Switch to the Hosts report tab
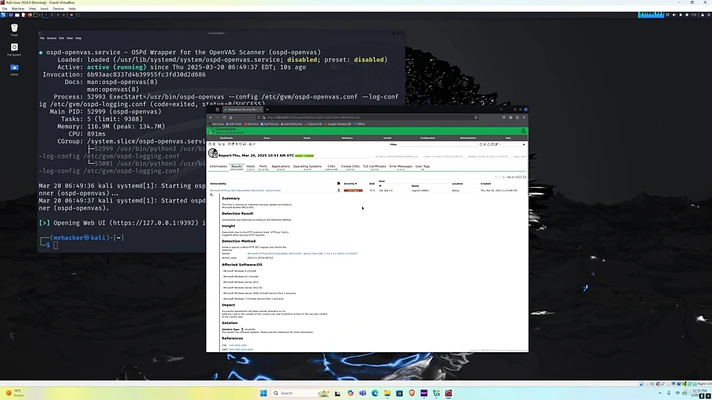Image resolution: width=712 pixels, height=400 pixels. 249,166
